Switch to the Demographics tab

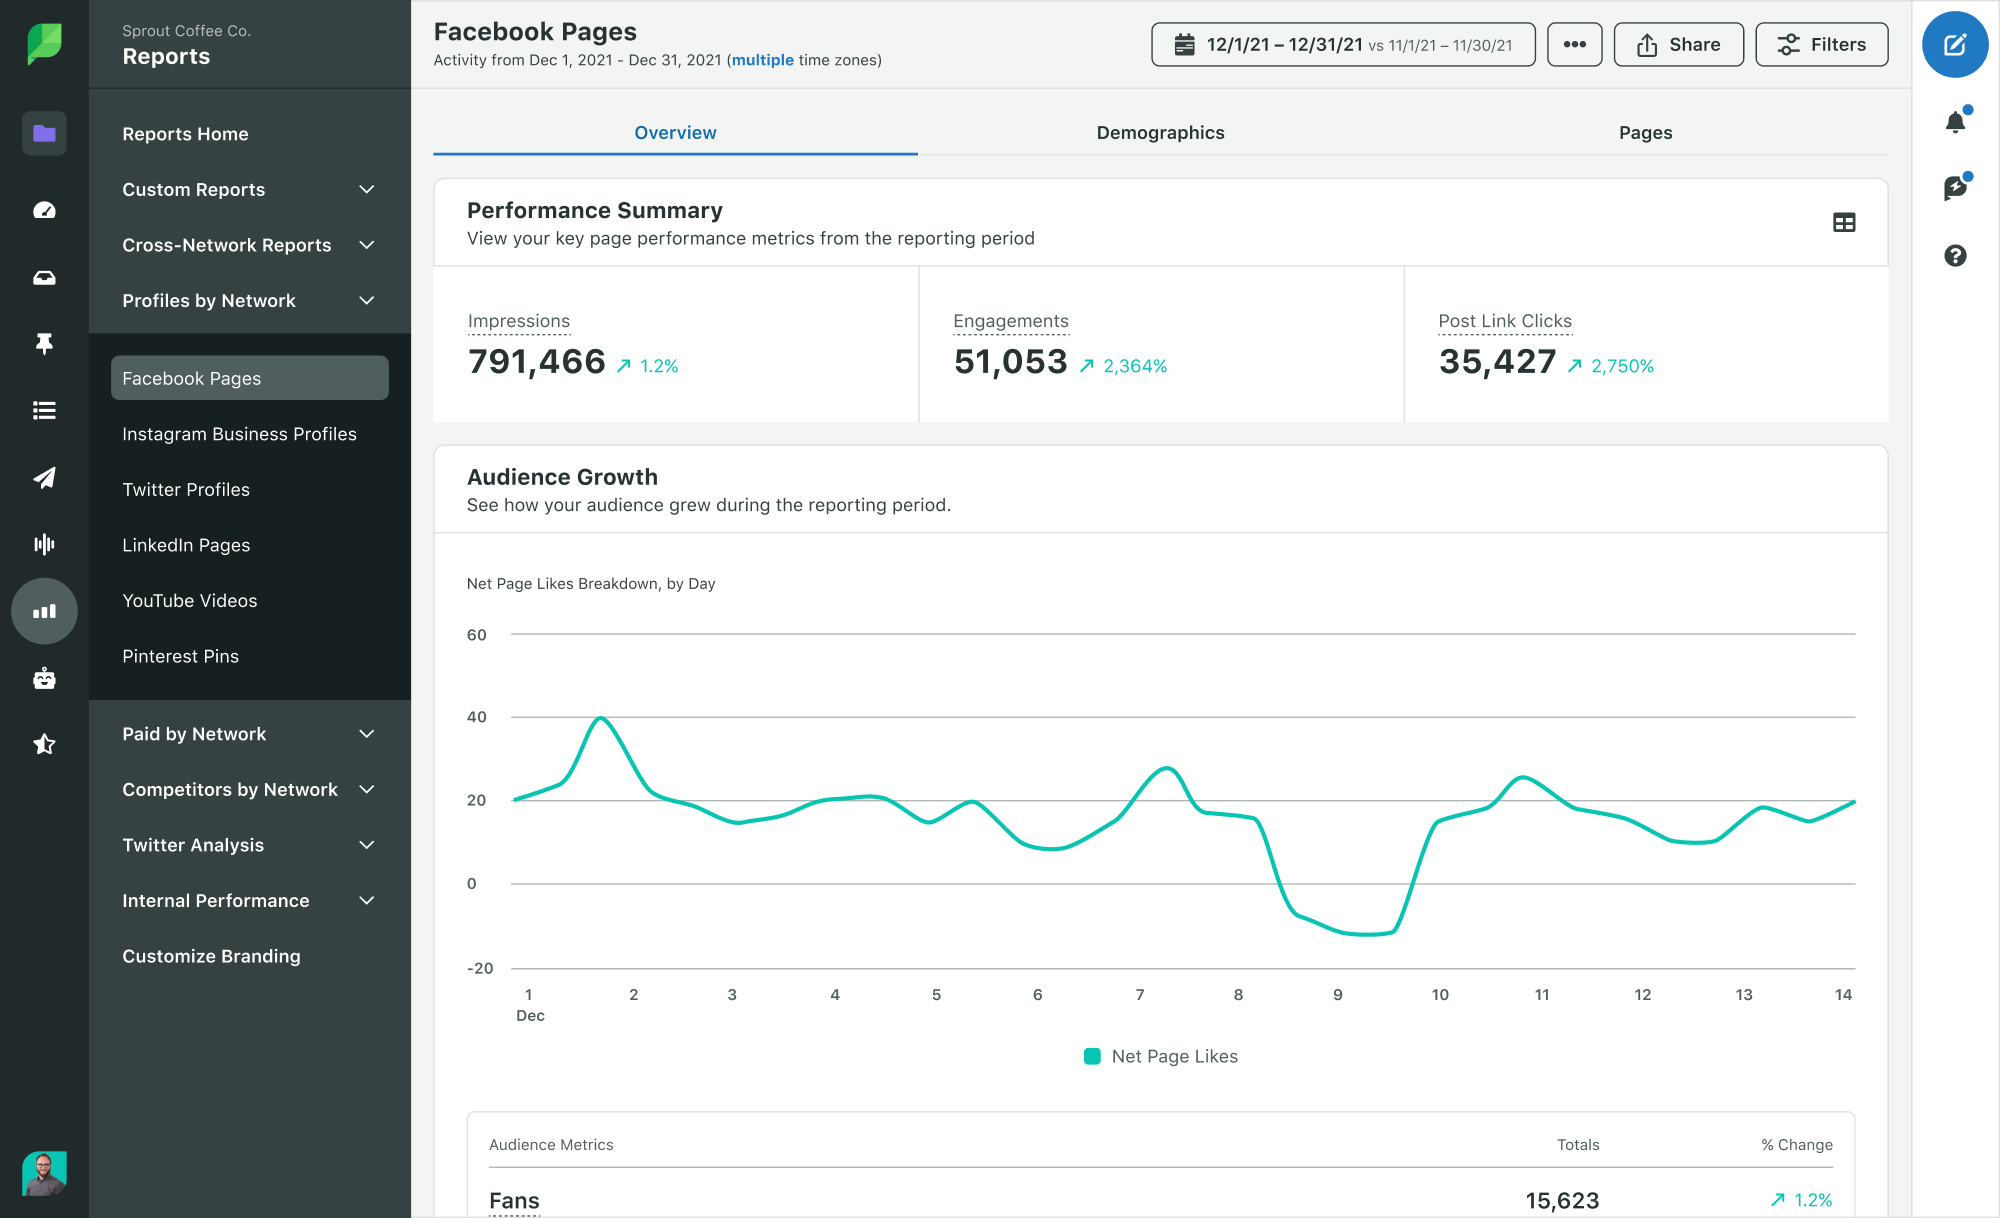click(x=1160, y=131)
